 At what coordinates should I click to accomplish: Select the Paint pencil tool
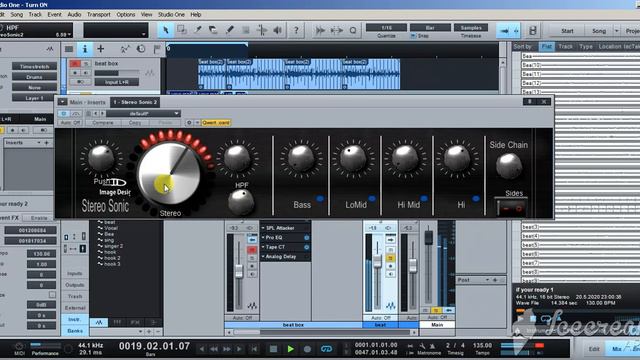point(229,30)
